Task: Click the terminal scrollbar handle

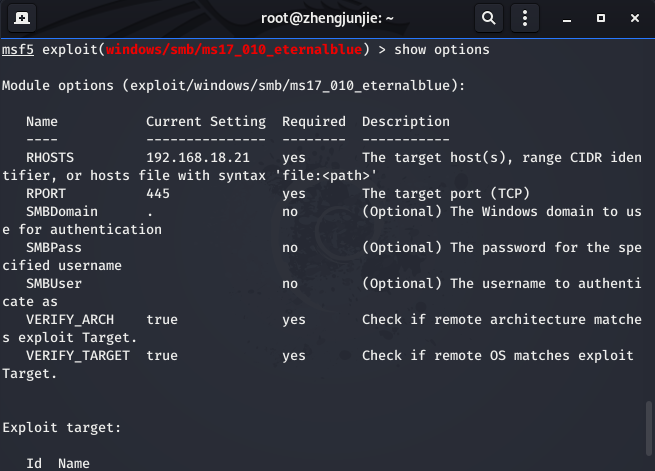Action: (649, 428)
